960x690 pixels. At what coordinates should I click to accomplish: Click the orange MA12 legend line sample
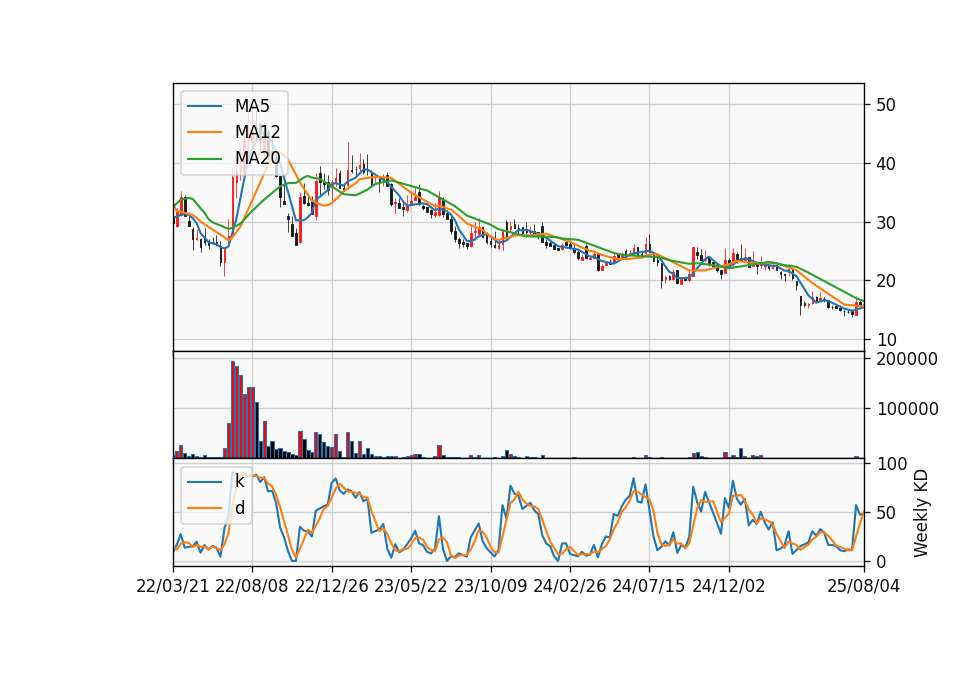204,132
